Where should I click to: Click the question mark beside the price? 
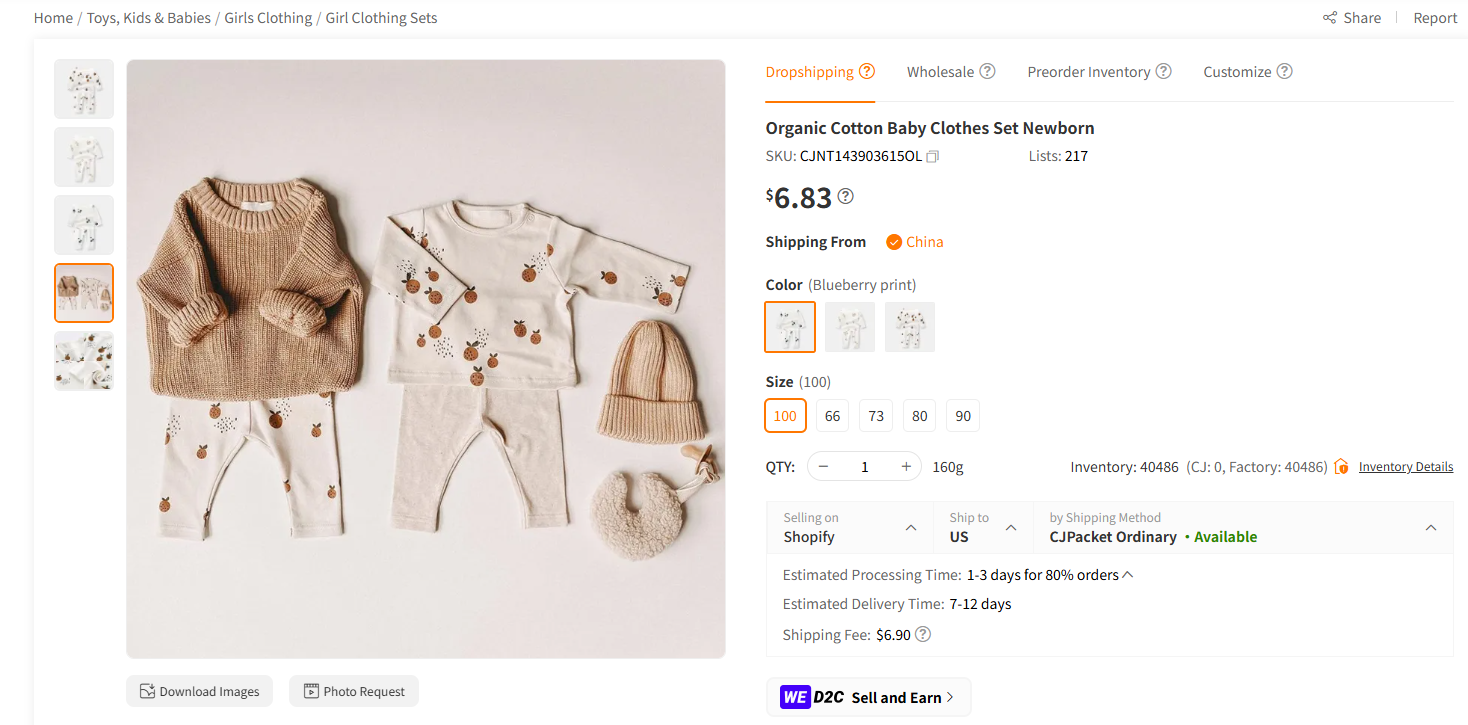coord(845,196)
